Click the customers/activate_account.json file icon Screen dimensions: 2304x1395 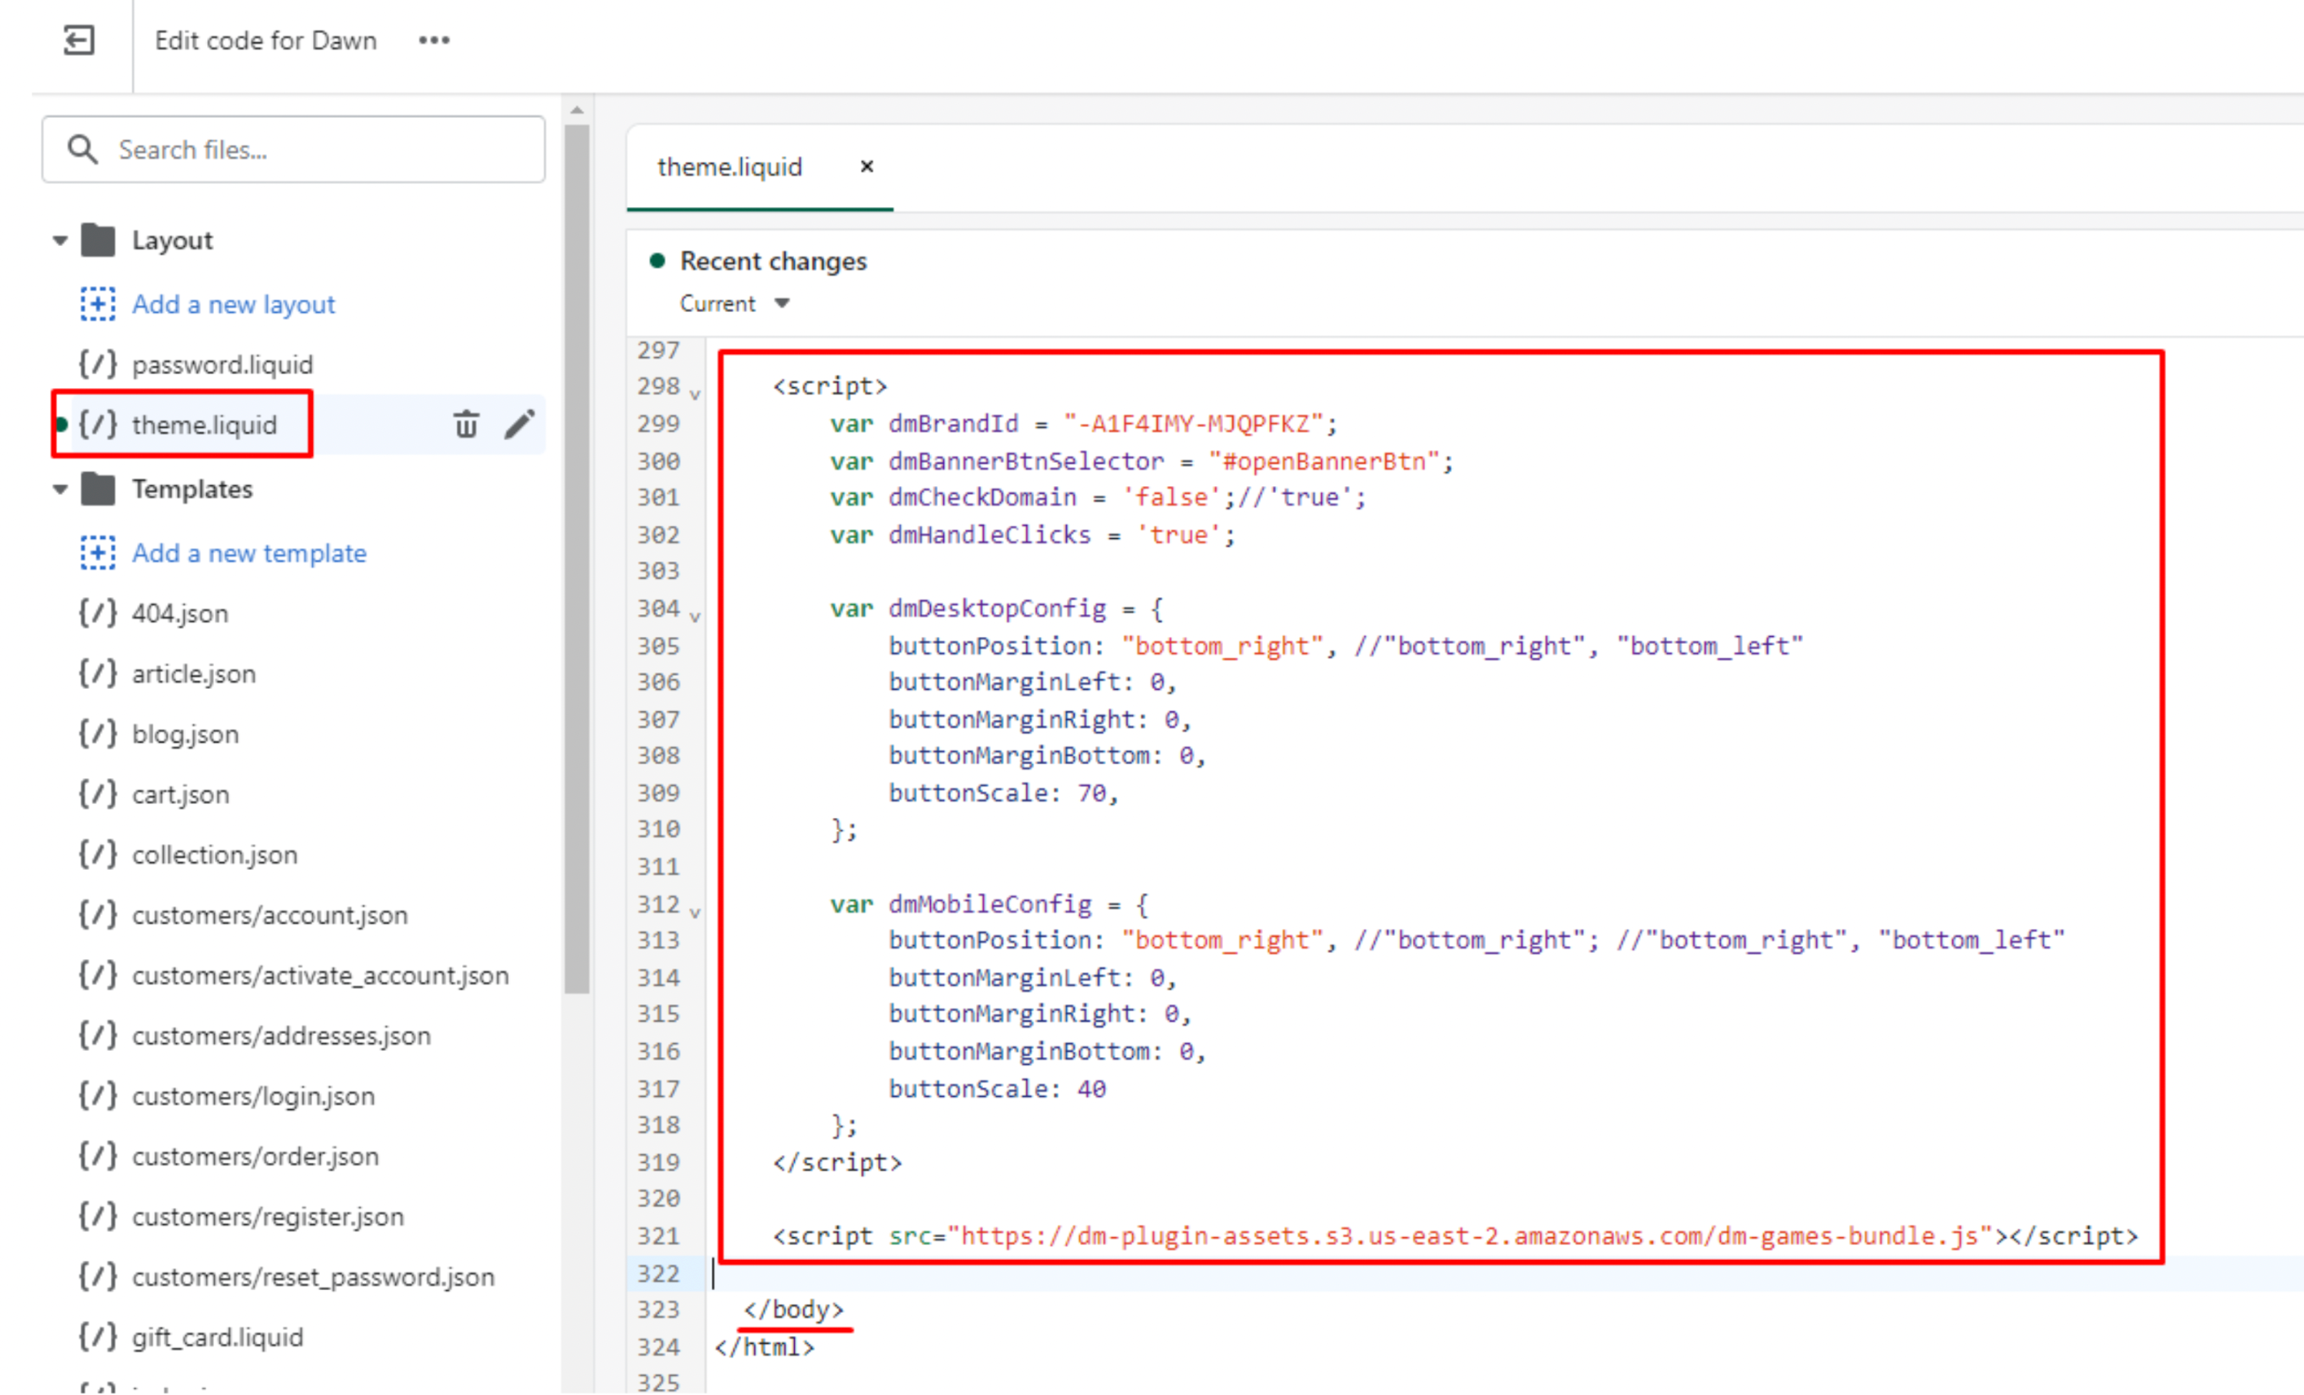pyautogui.click(x=98, y=975)
